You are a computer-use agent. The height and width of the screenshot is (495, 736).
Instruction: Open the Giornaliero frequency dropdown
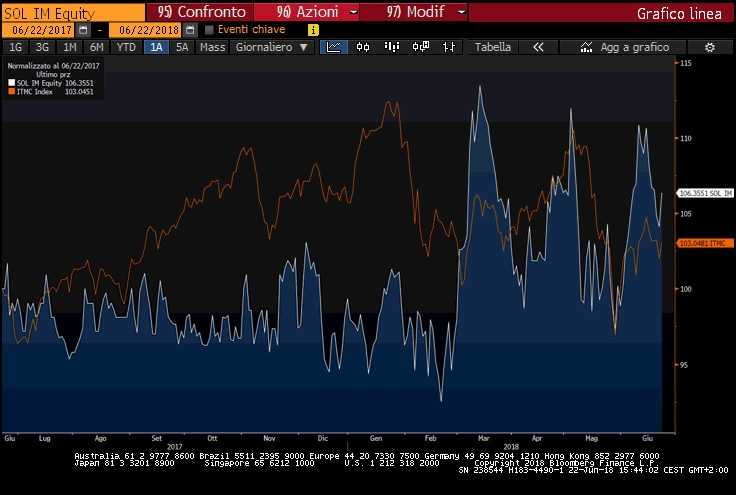[272, 47]
